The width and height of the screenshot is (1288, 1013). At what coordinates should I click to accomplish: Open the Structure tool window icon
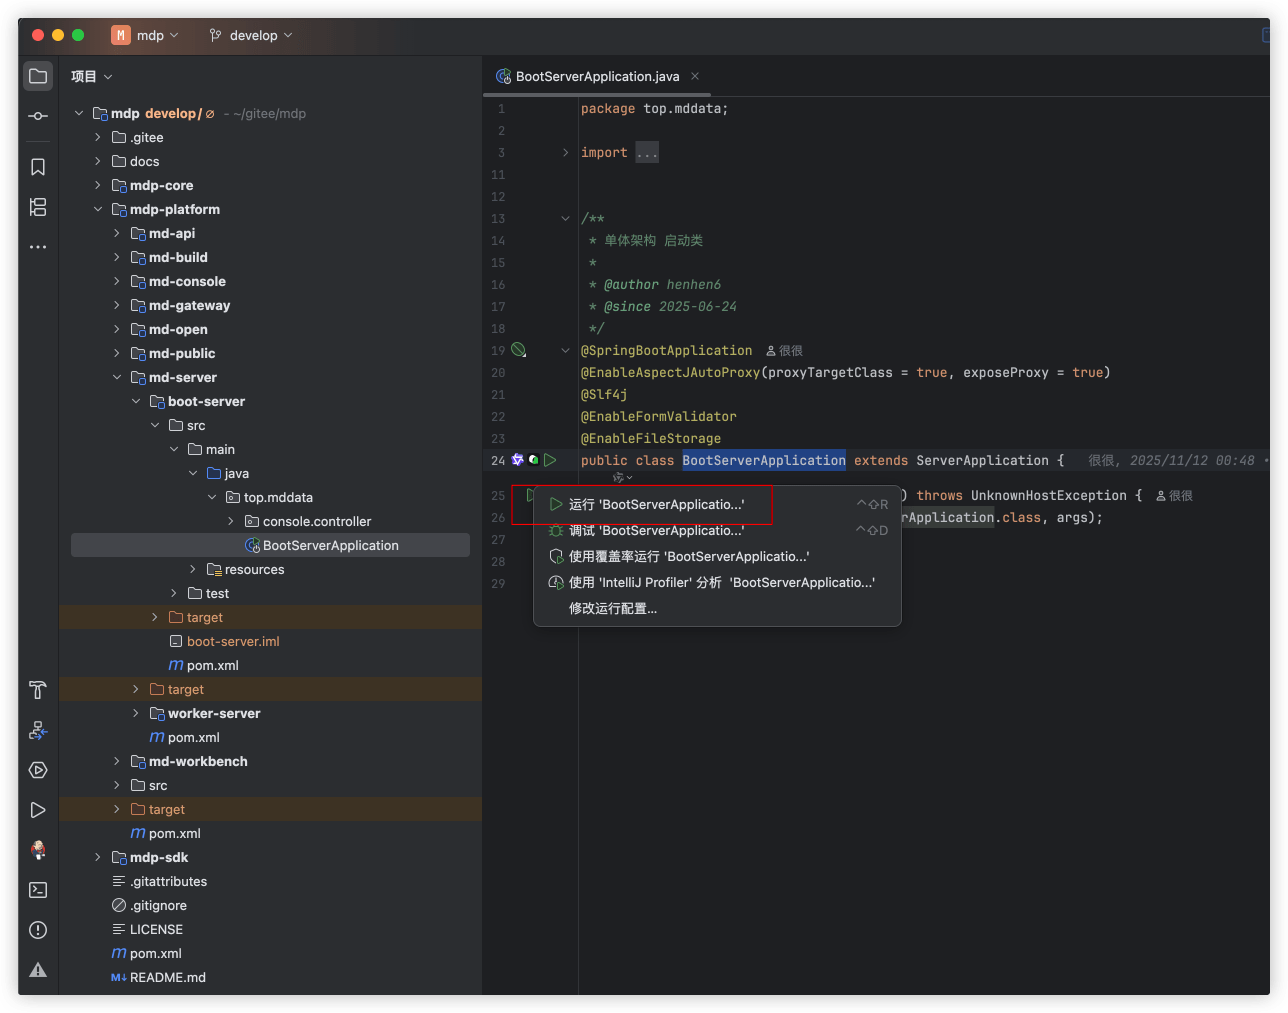(38, 207)
